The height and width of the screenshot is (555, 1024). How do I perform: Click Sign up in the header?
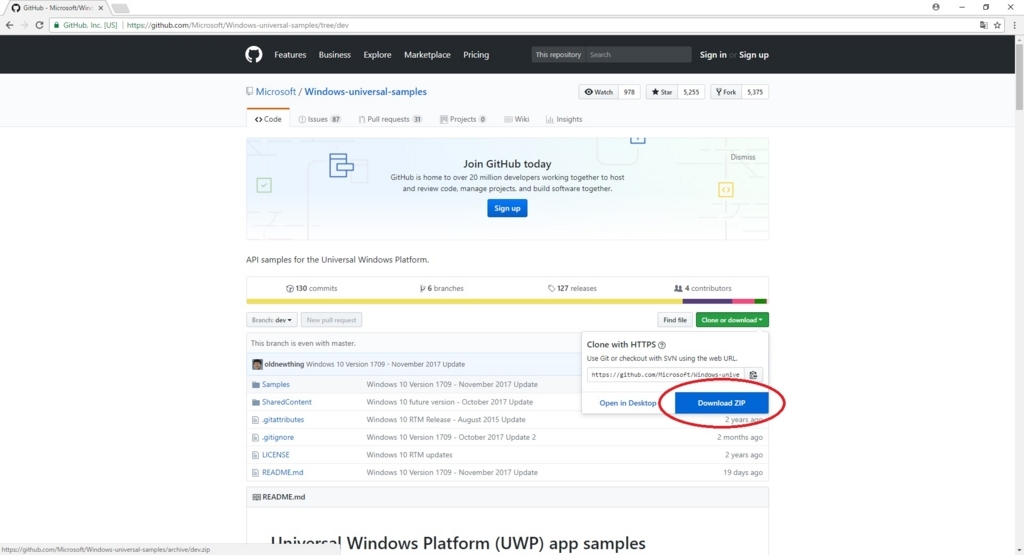click(x=754, y=55)
